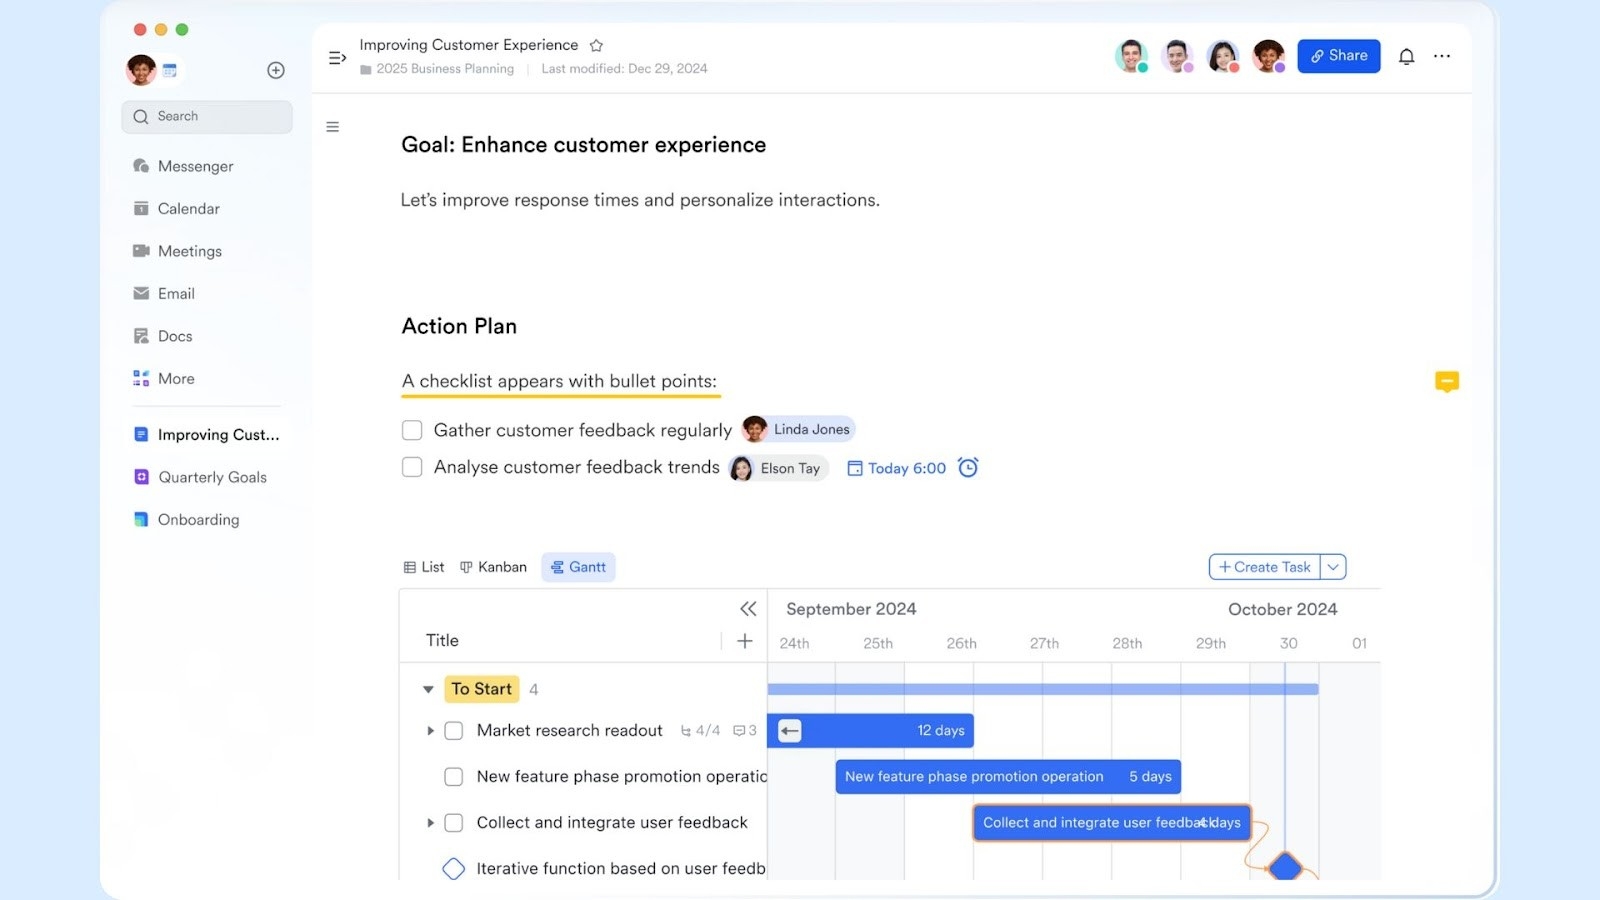The width and height of the screenshot is (1600, 900).
Task: Open the 3 comments on Market research readout
Action: click(745, 731)
